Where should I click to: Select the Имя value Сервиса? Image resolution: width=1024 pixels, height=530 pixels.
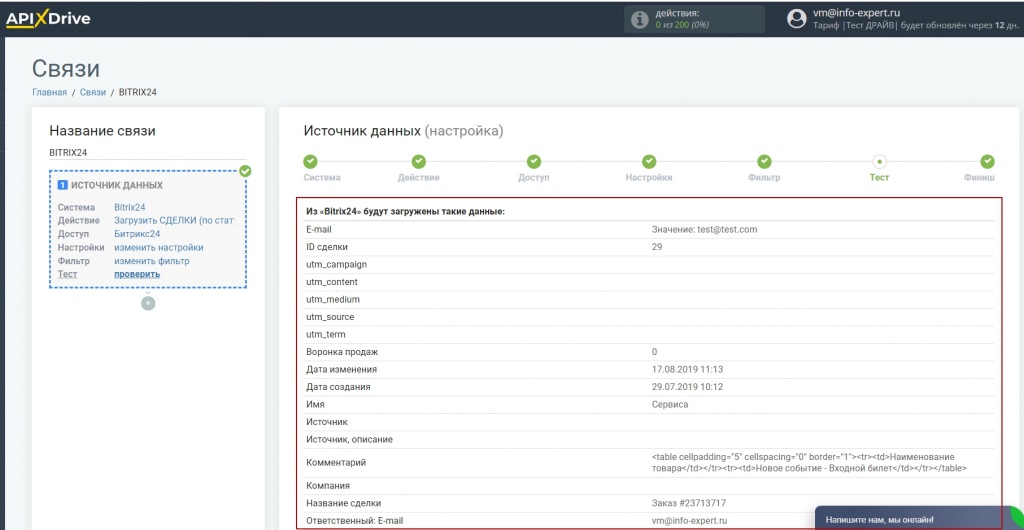coord(670,404)
